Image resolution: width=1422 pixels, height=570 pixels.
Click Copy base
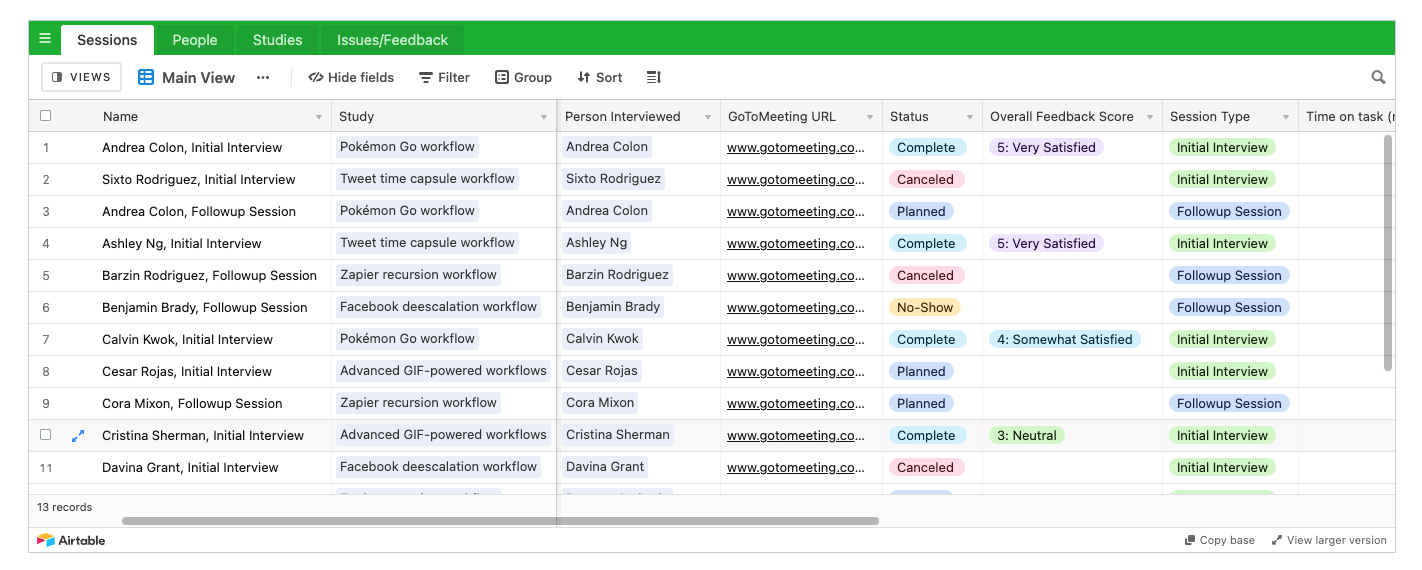point(1220,540)
